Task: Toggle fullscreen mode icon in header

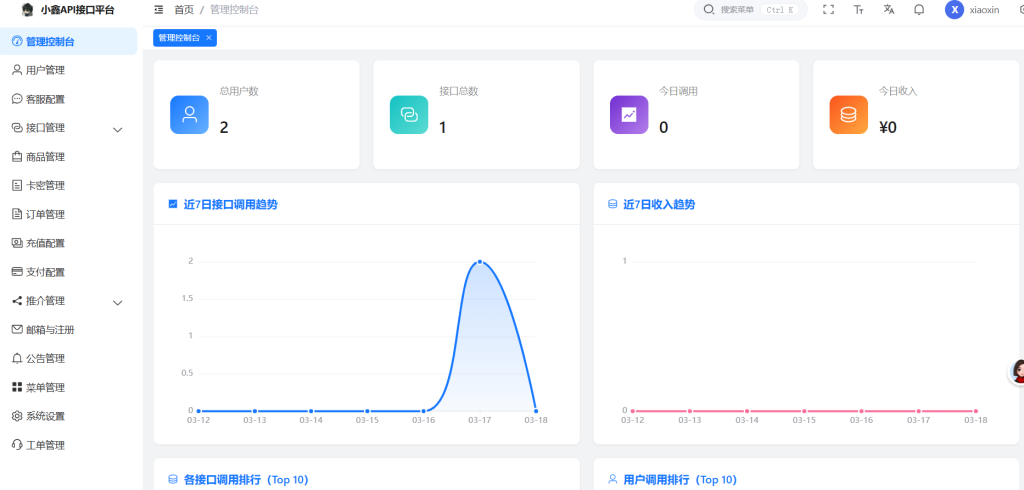Action: coord(828,9)
